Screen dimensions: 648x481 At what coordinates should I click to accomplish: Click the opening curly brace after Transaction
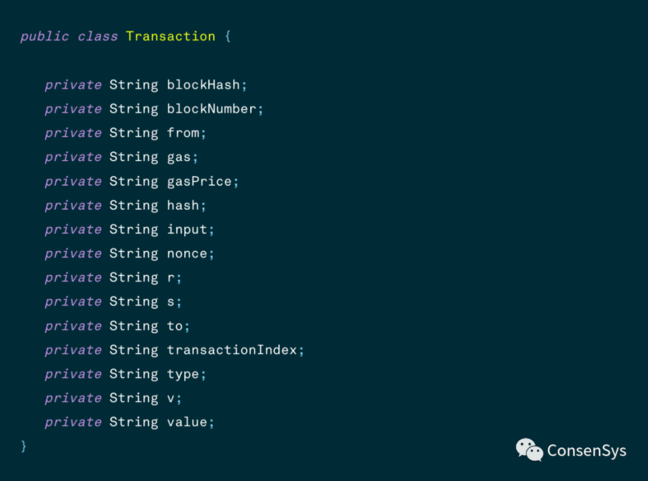(x=228, y=36)
